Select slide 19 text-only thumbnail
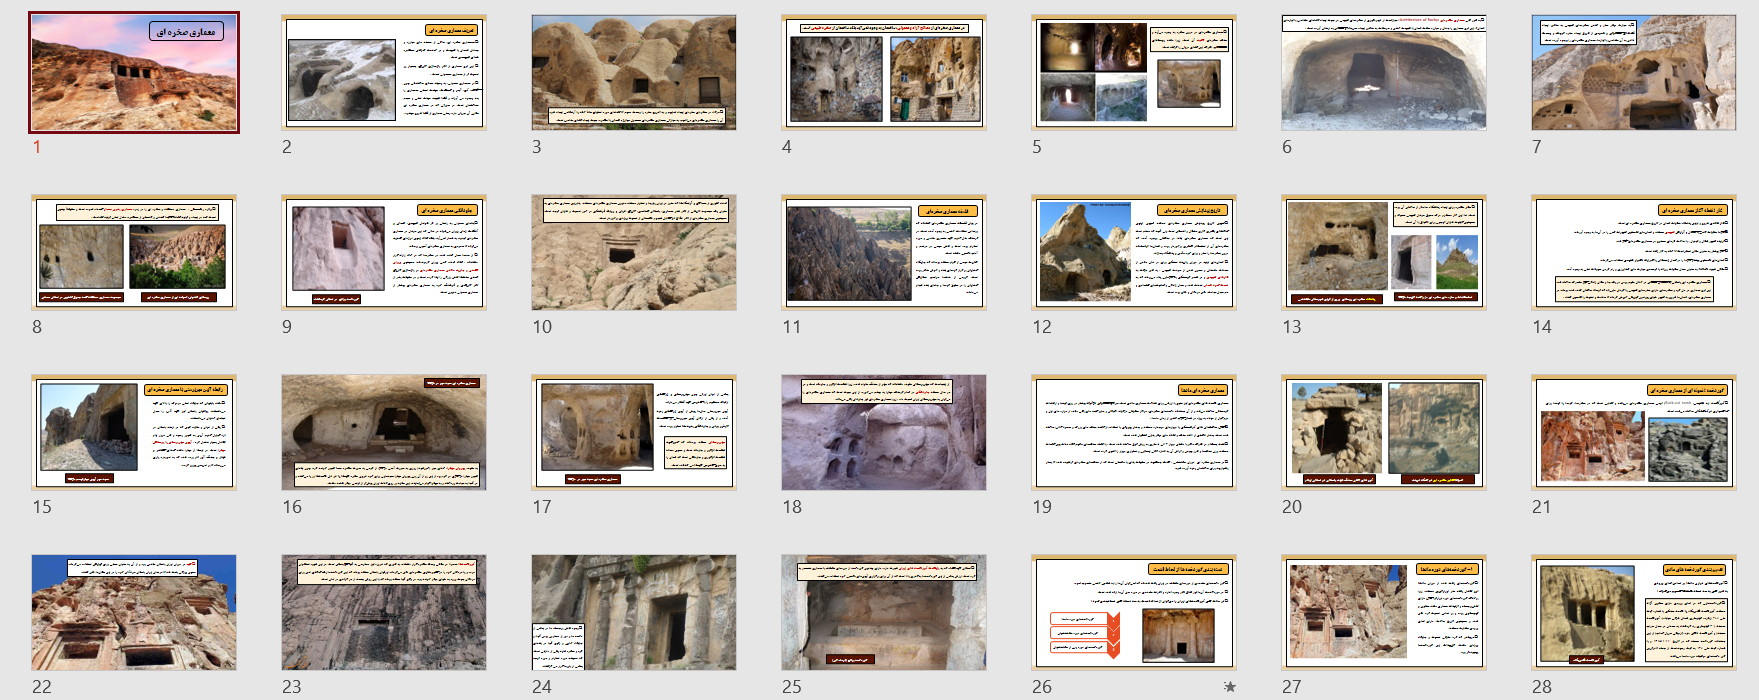 (x=1134, y=432)
